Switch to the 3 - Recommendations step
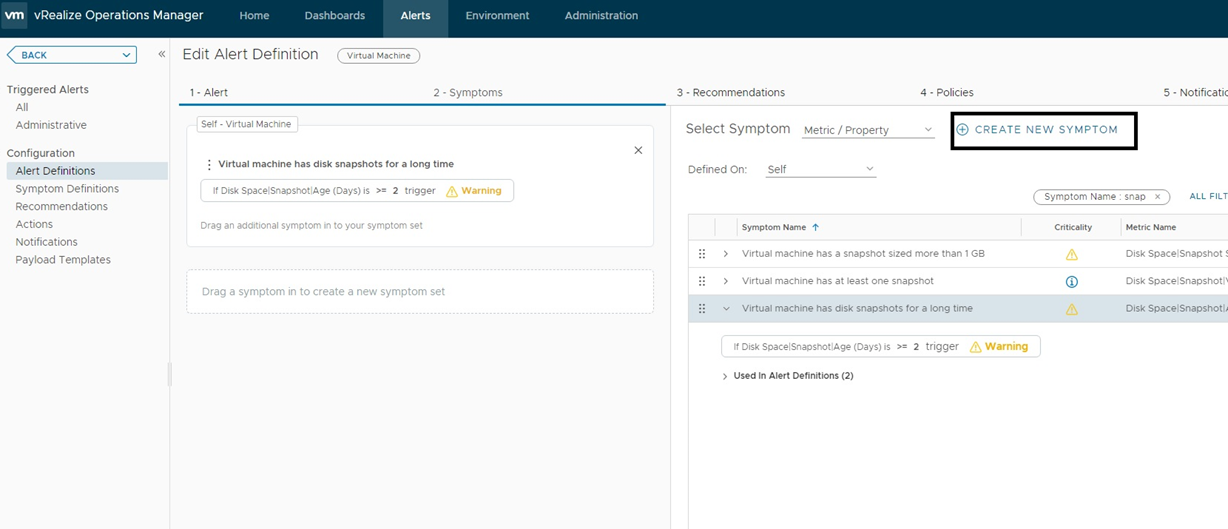This screenshot has width=1228, height=529. click(x=730, y=93)
